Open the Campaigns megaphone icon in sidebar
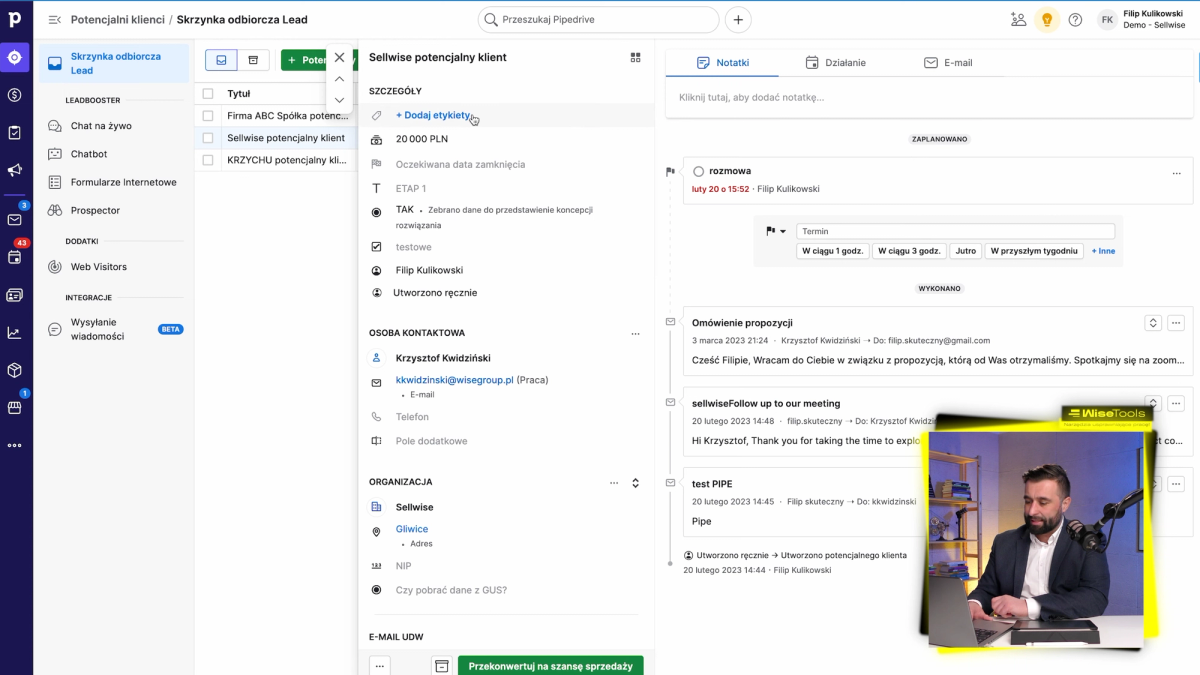 [x=15, y=170]
